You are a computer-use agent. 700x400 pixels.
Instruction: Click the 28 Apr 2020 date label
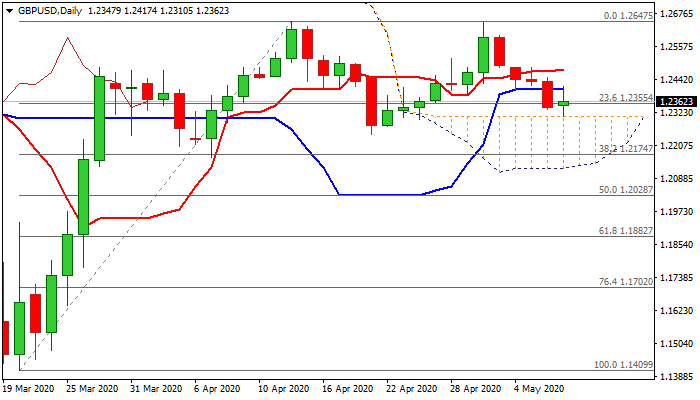point(476,389)
